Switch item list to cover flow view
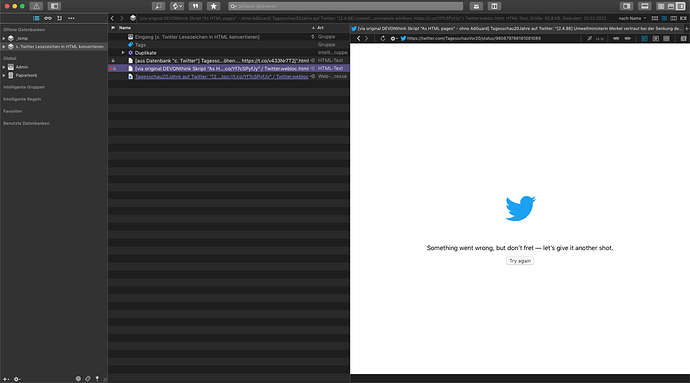This screenshot has height=383, width=690. click(x=683, y=18)
